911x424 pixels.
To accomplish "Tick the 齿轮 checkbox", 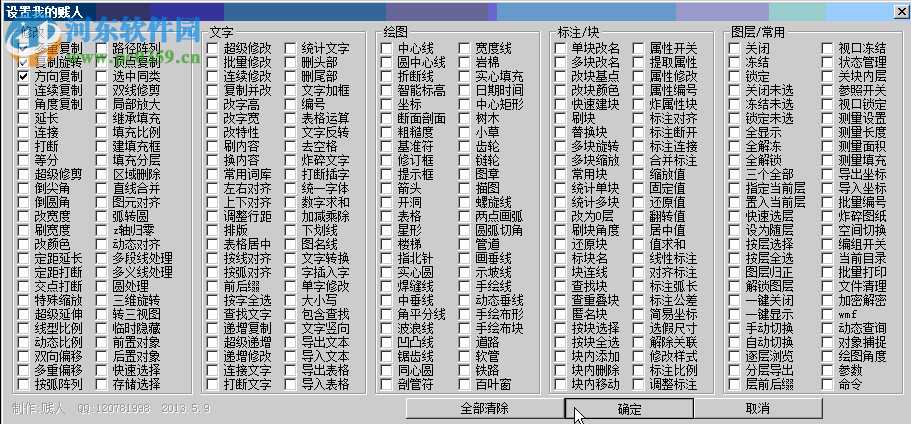I will pos(464,146).
